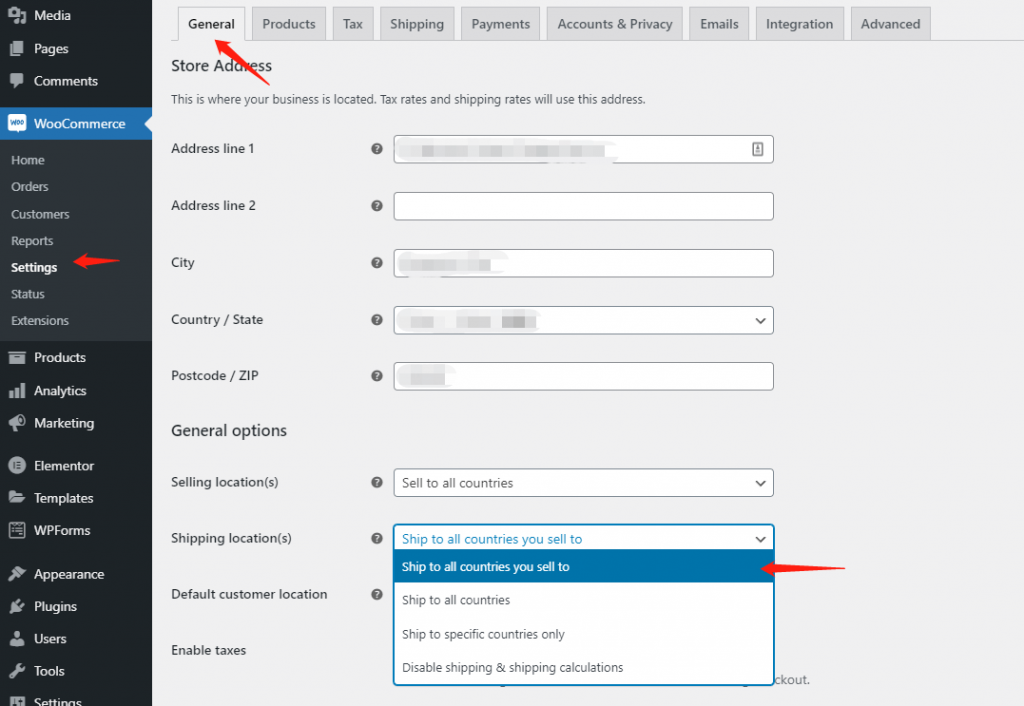Screen dimensions: 1024x706
Task: Click the Elementor circle icon
Action: [17, 466]
